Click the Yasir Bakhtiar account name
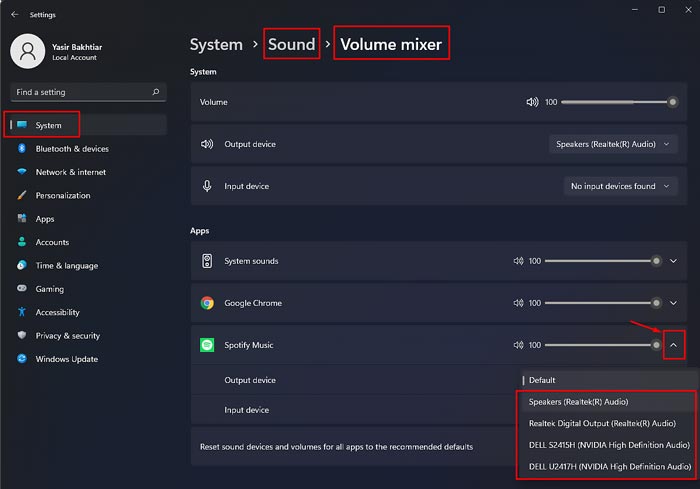 click(x=77, y=47)
